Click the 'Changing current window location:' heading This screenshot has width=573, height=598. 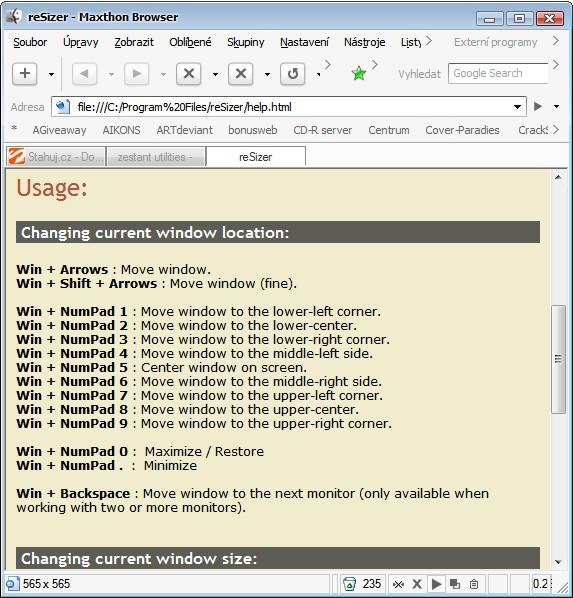coord(155,232)
